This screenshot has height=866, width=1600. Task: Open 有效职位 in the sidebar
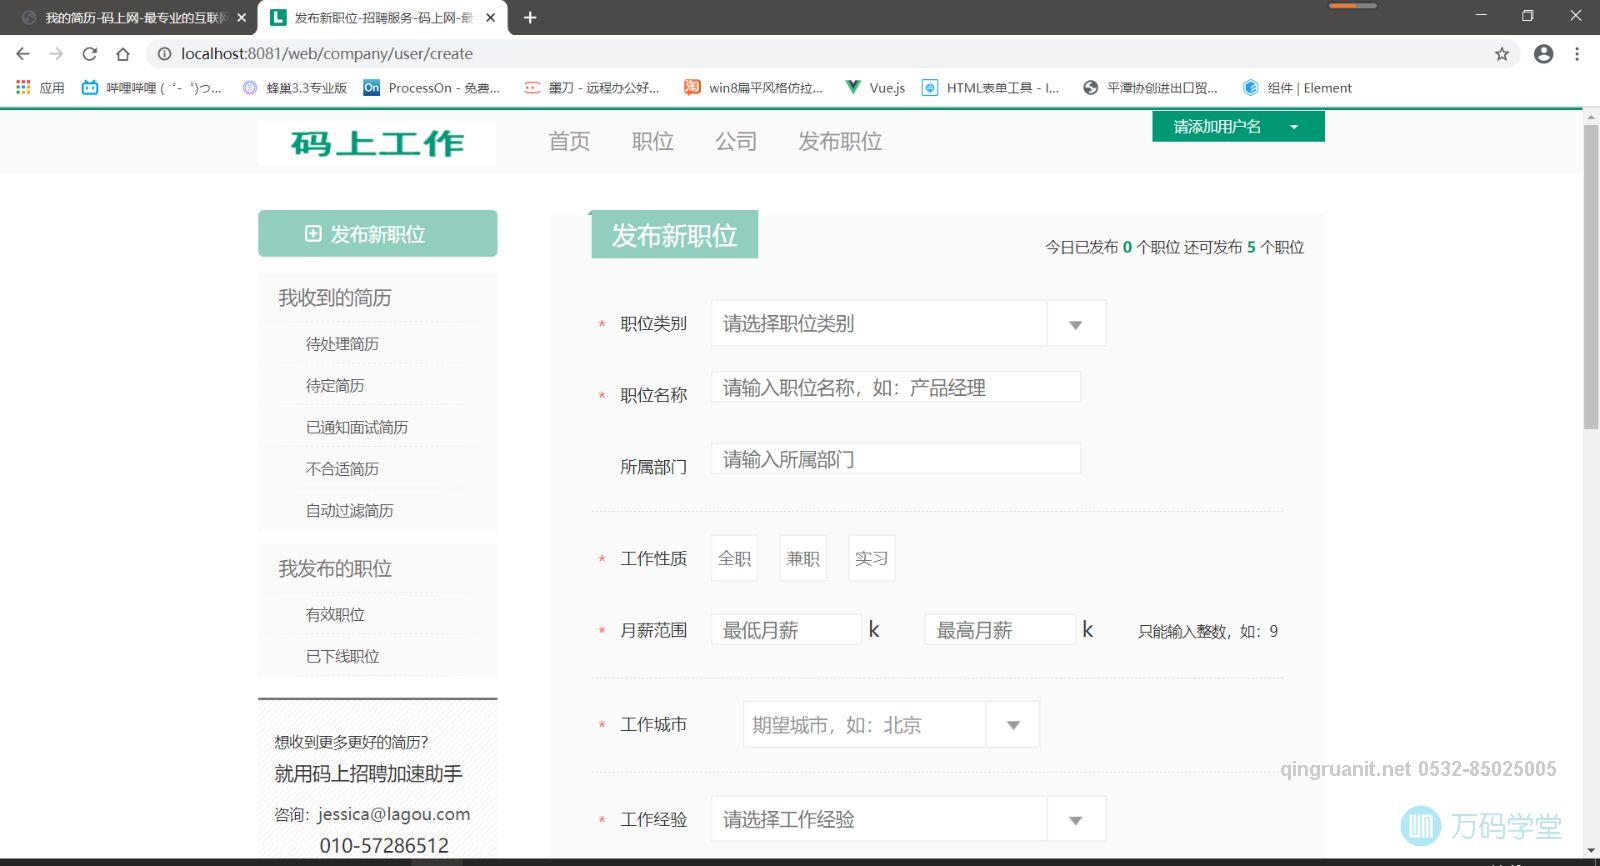pos(335,615)
